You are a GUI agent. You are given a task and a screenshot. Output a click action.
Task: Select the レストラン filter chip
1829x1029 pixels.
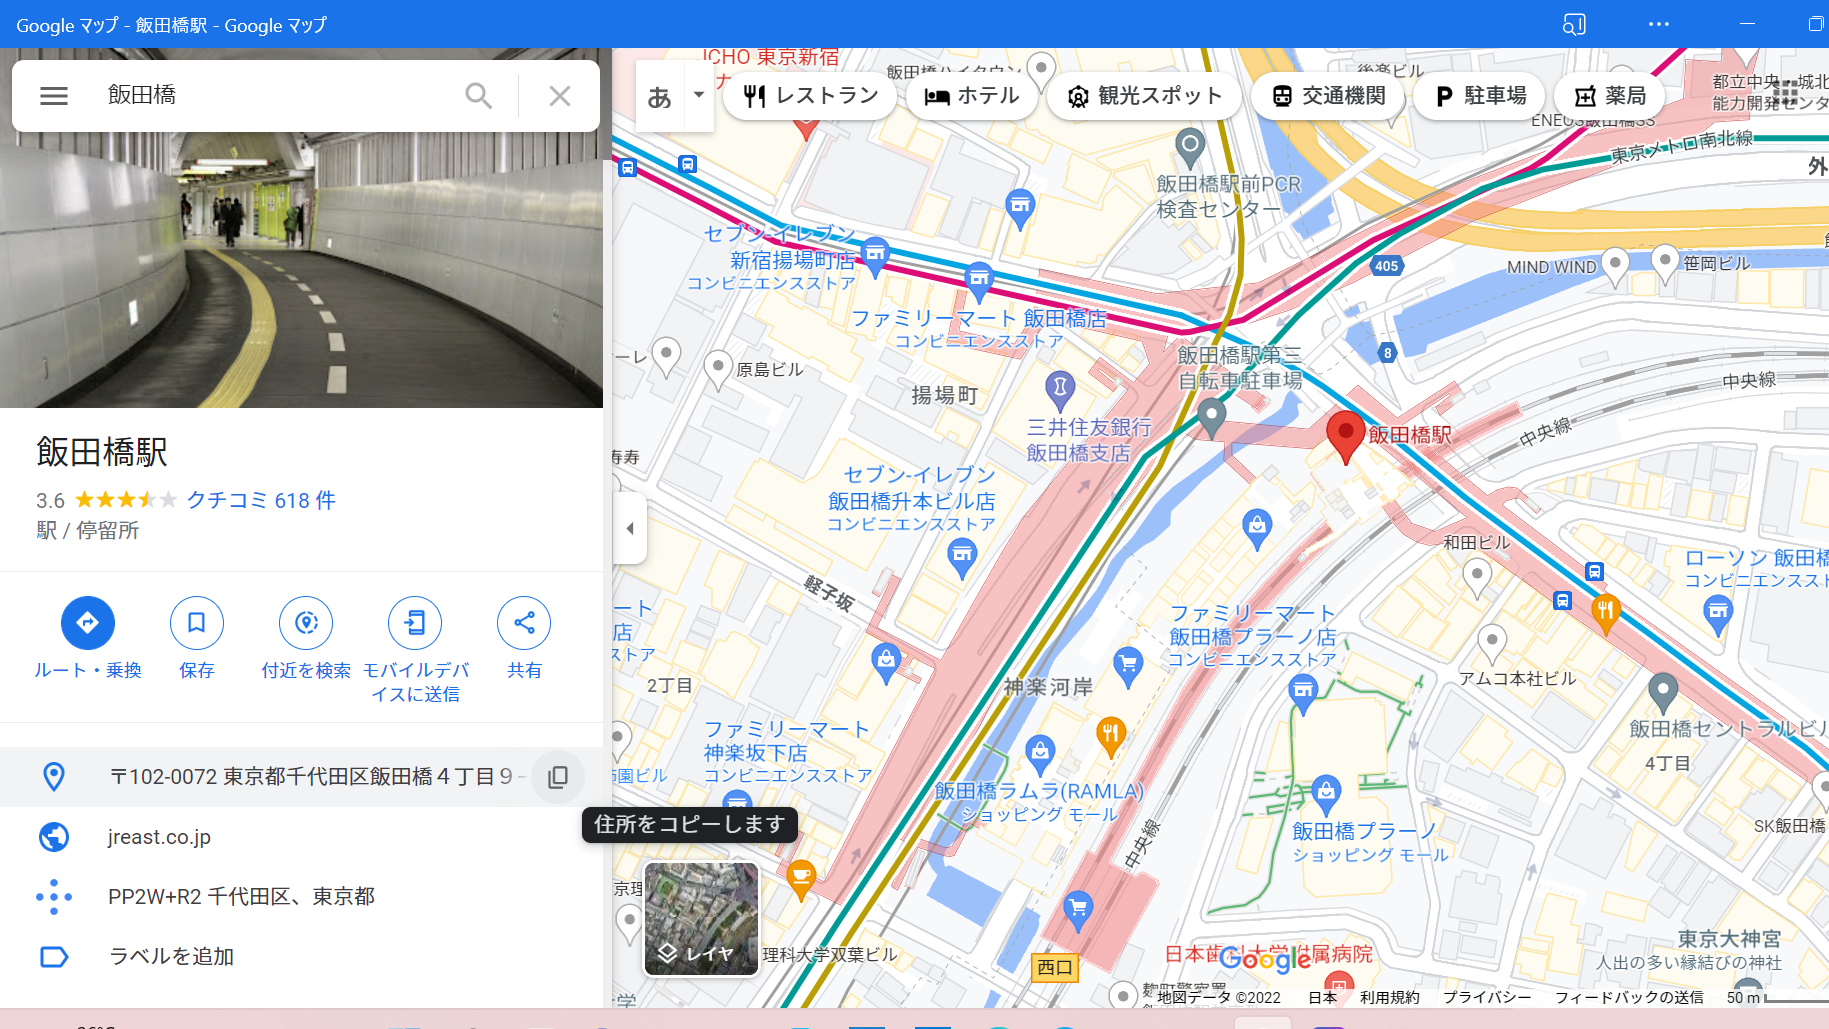pos(810,96)
